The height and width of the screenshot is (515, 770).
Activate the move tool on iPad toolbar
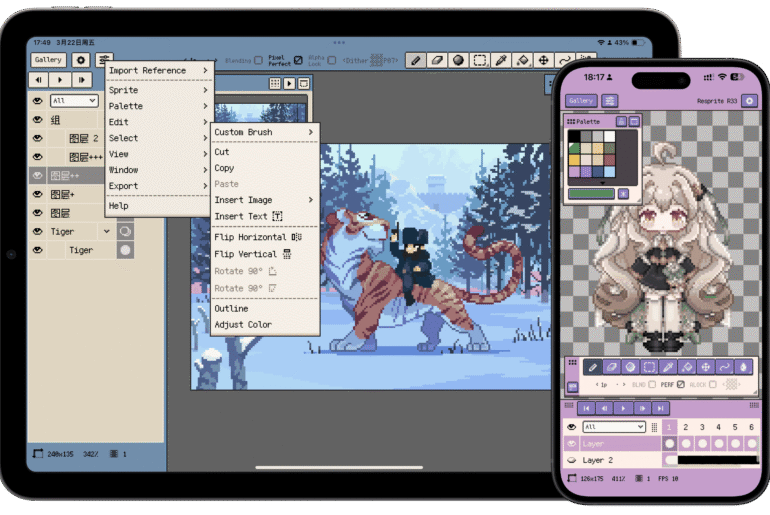click(x=544, y=60)
